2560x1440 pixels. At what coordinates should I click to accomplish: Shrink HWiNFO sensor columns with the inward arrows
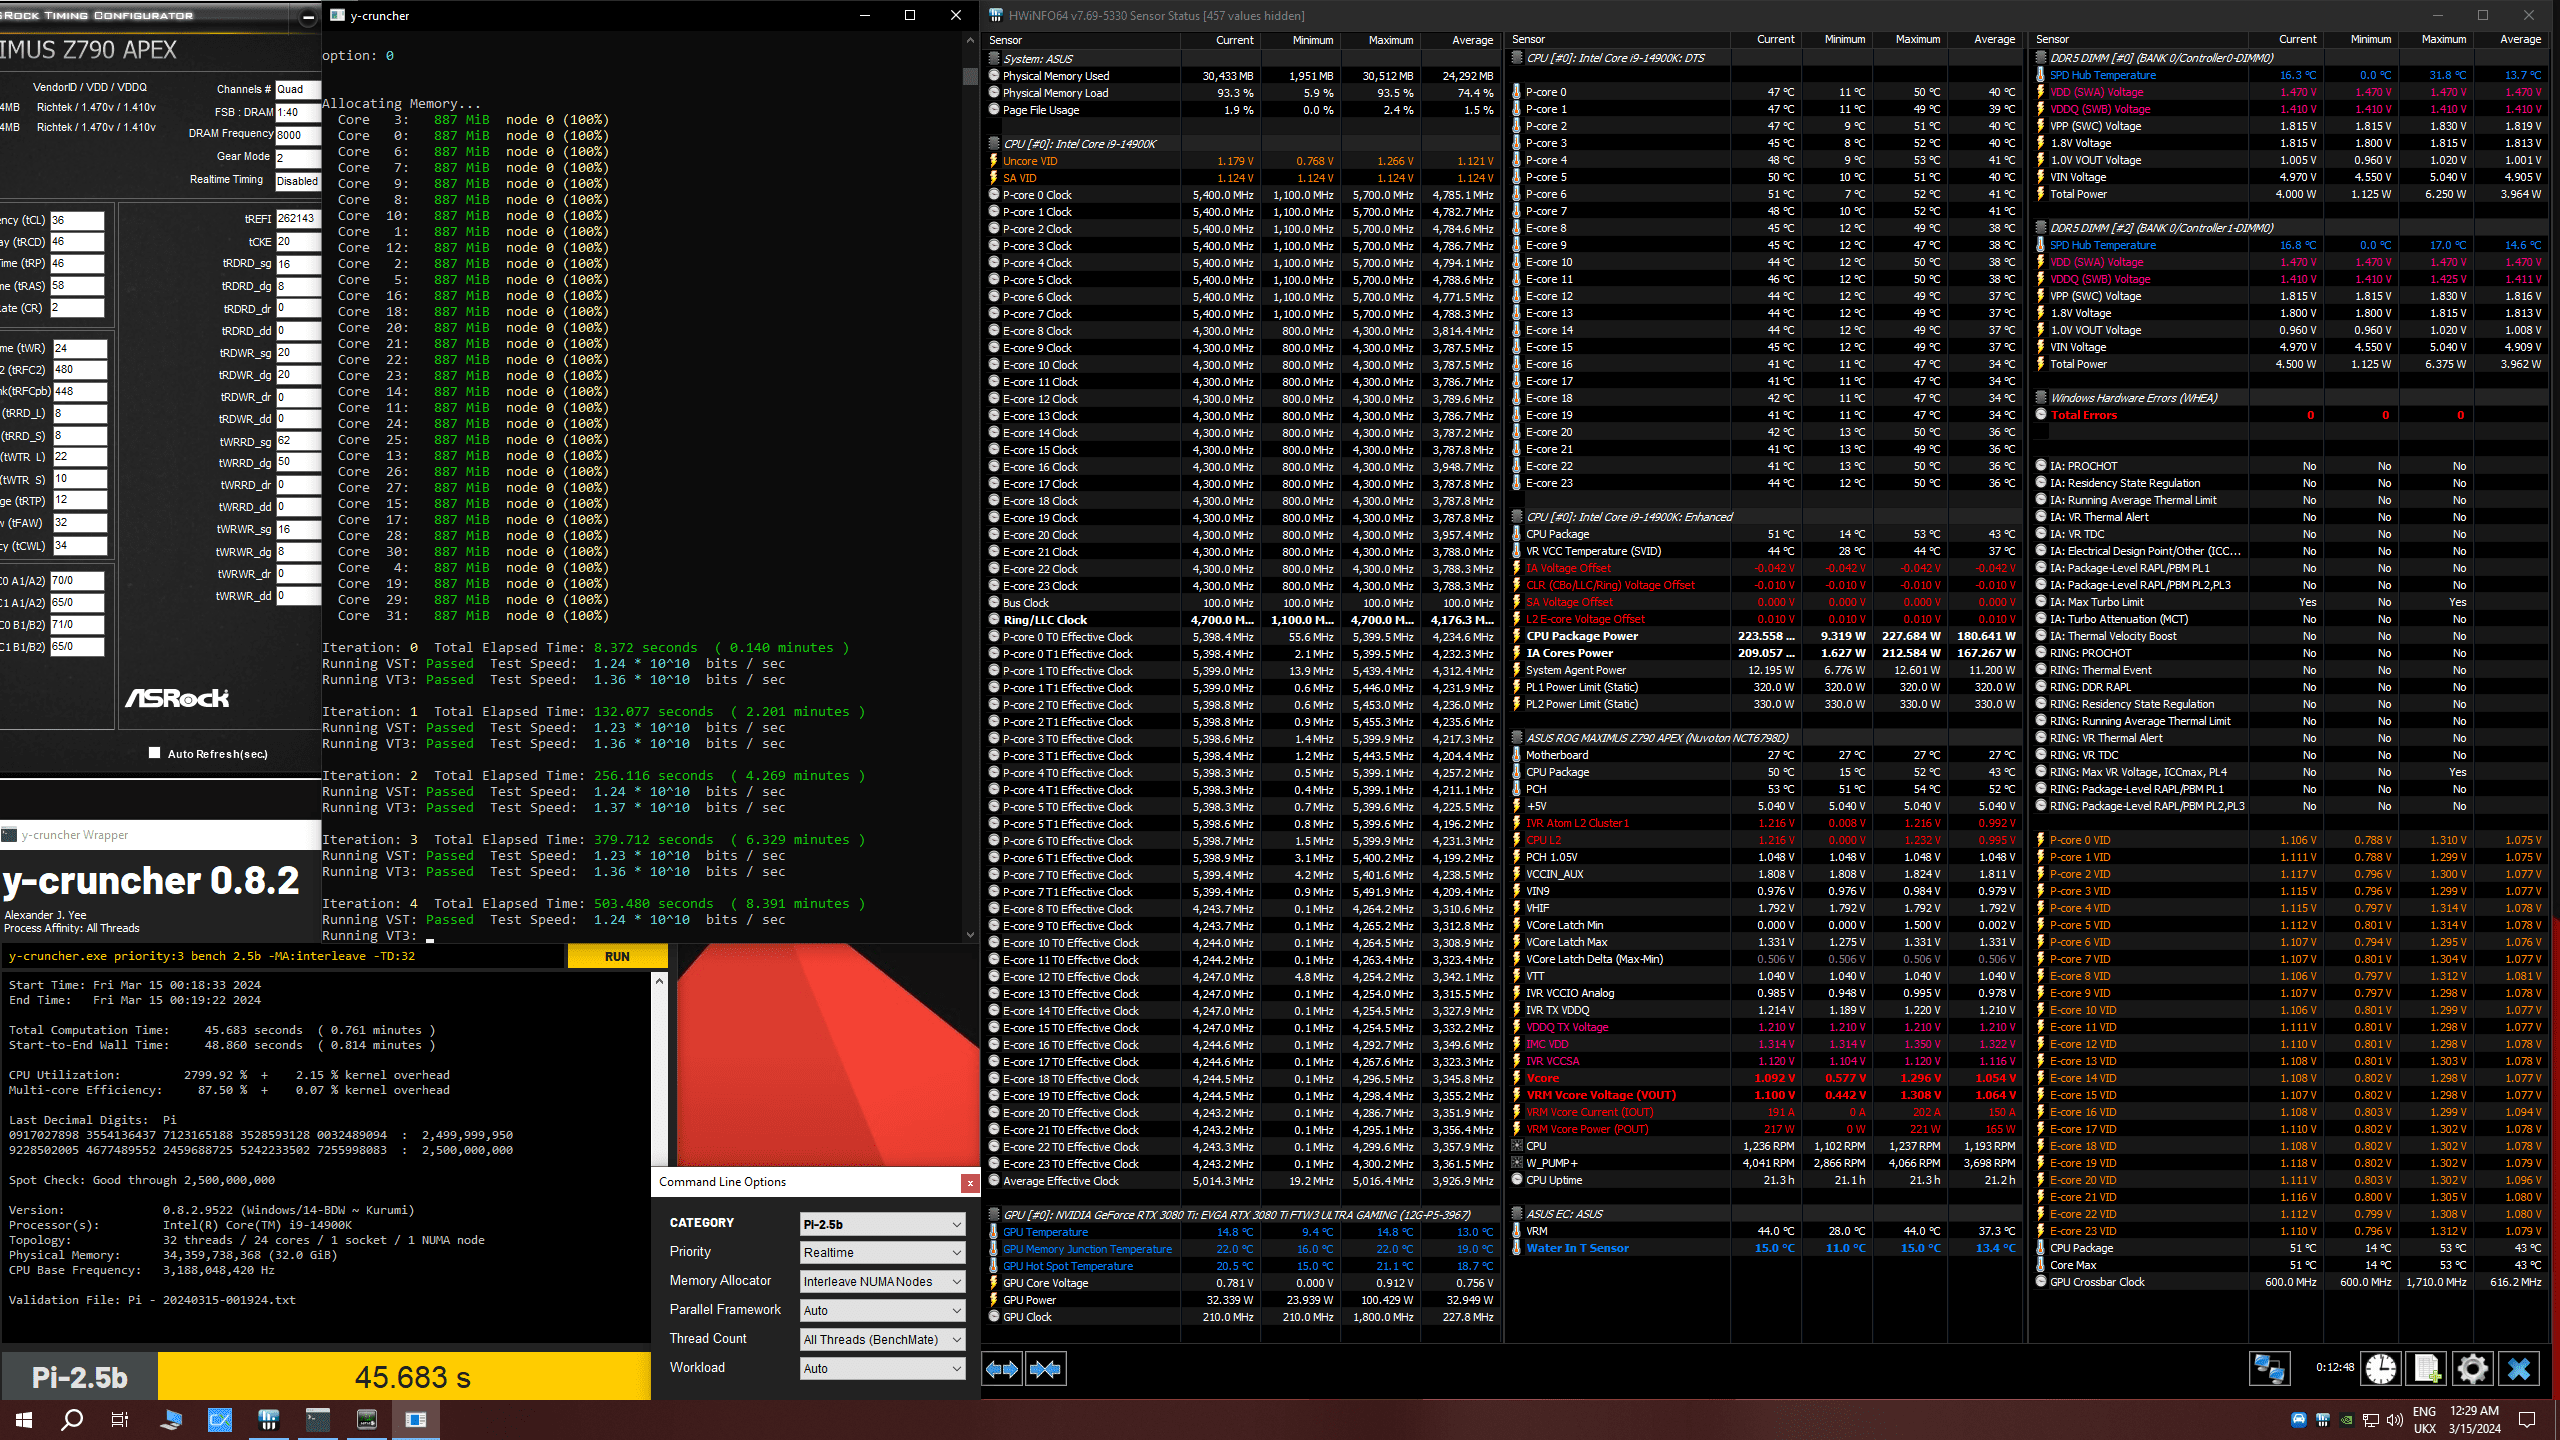point(1046,1369)
